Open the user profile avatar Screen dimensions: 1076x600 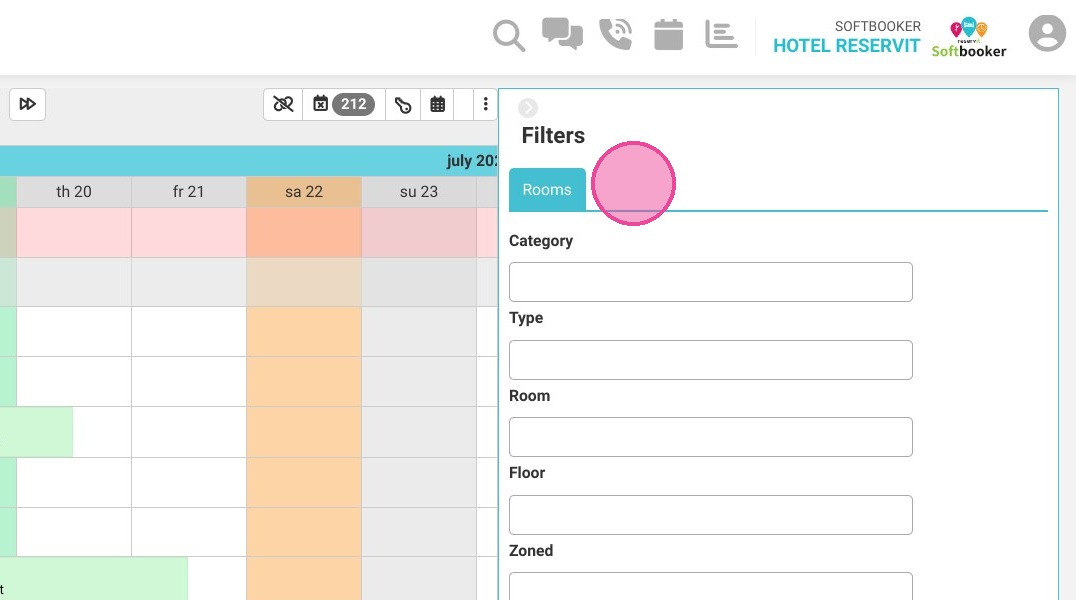pos(1046,33)
